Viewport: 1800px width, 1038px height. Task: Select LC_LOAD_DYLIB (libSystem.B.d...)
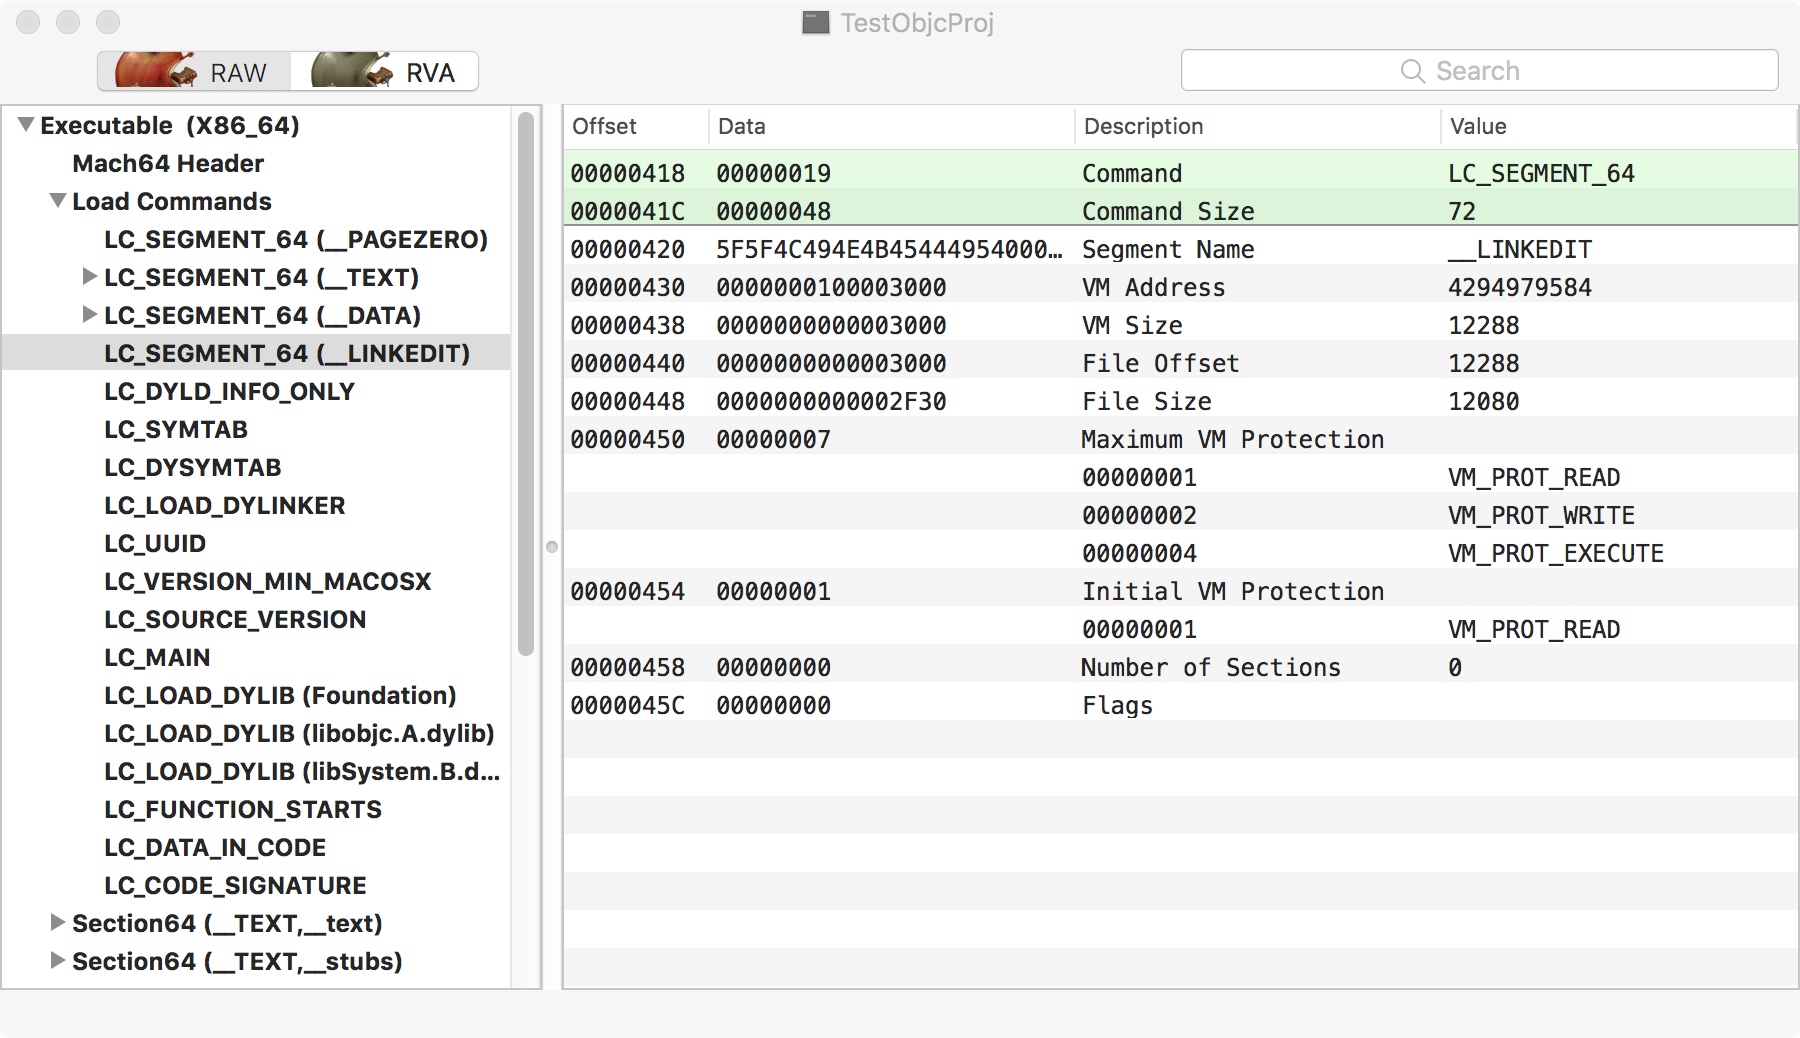(302, 771)
